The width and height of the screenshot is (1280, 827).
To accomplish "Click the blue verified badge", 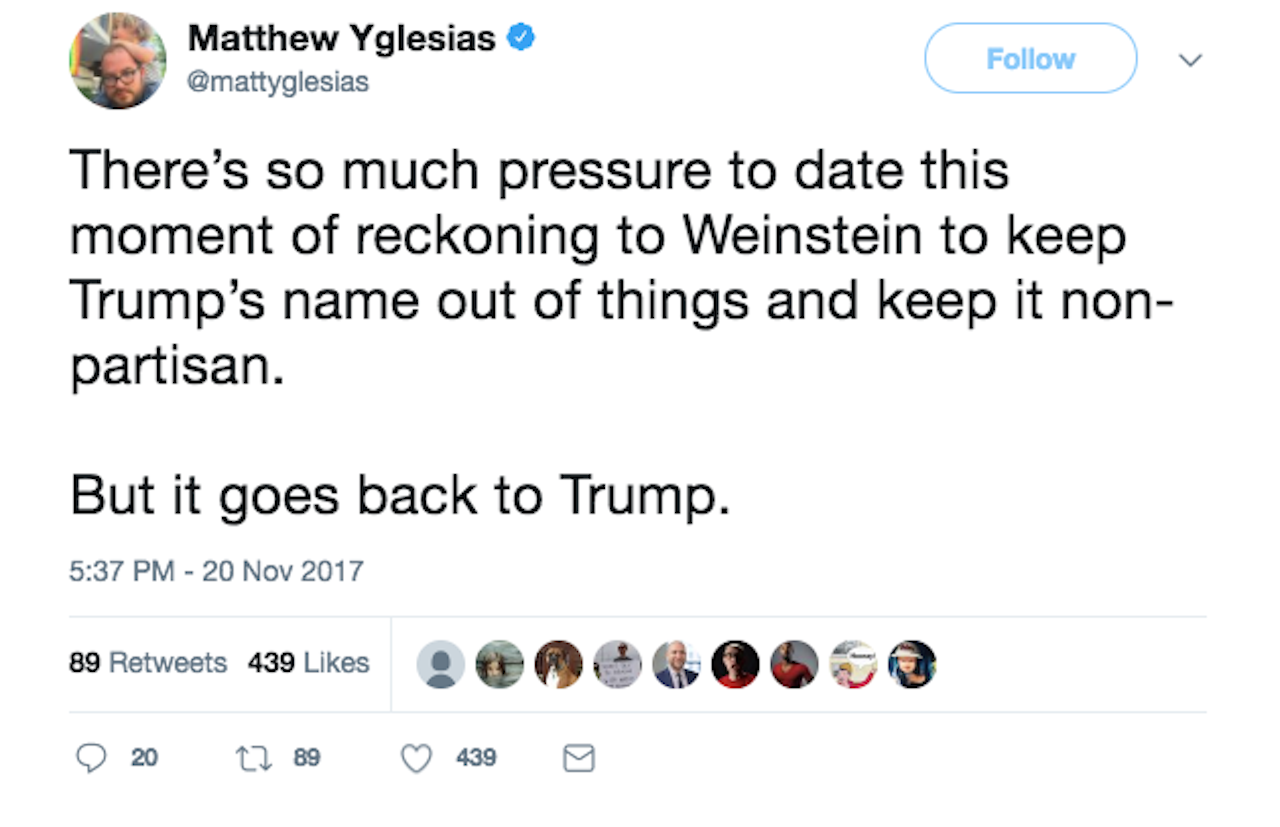I will pyautogui.click(x=522, y=39).
